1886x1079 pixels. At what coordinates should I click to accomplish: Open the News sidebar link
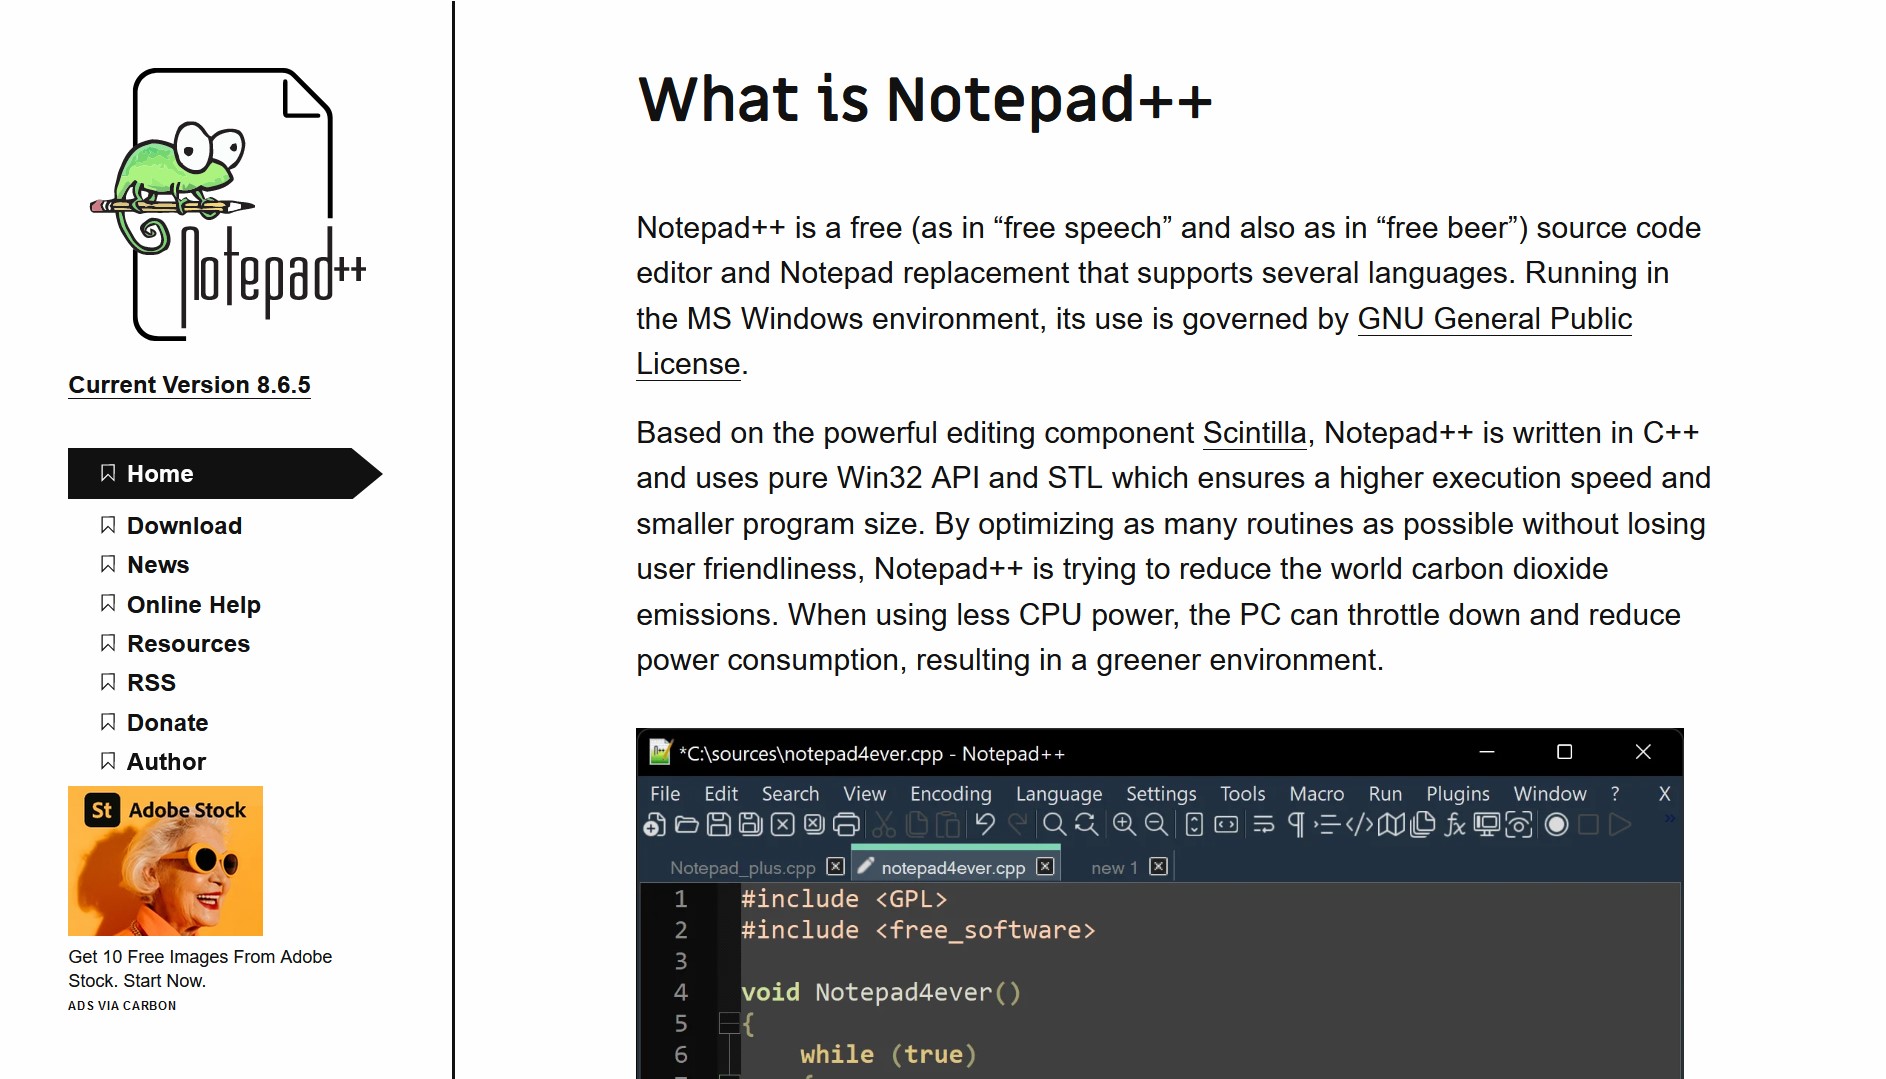coord(158,565)
